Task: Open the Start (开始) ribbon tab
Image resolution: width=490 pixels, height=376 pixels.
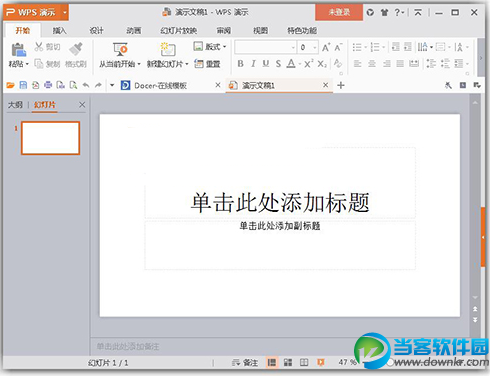Action: coord(23,31)
